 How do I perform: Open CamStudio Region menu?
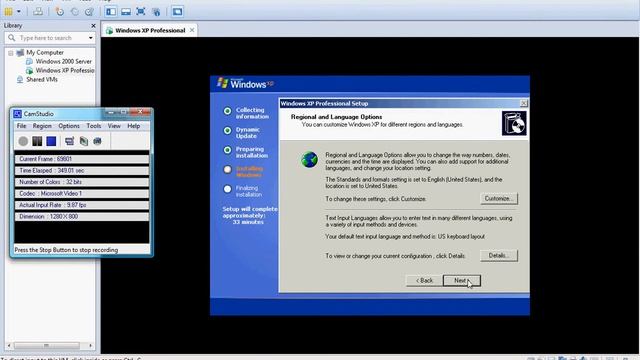(42, 126)
